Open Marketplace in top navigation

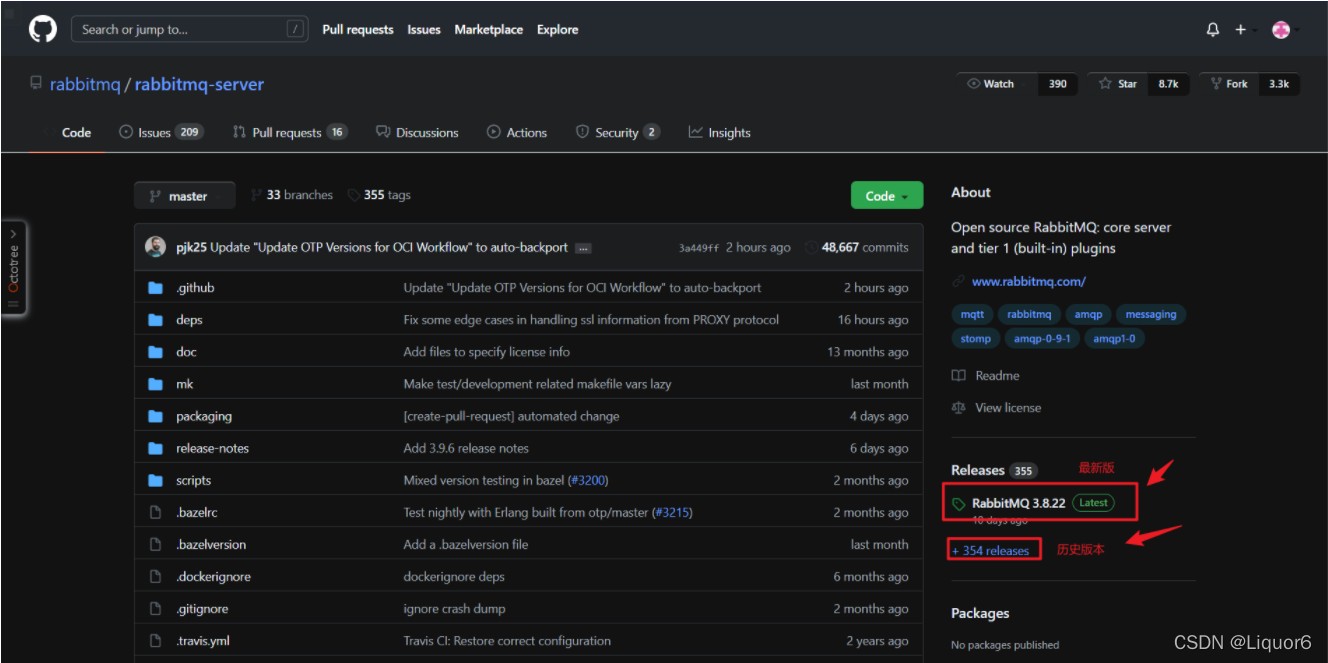click(489, 30)
